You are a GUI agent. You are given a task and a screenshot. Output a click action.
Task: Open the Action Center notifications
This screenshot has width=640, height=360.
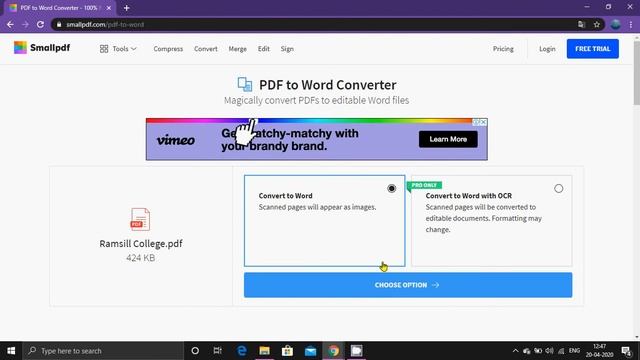click(x=627, y=351)
